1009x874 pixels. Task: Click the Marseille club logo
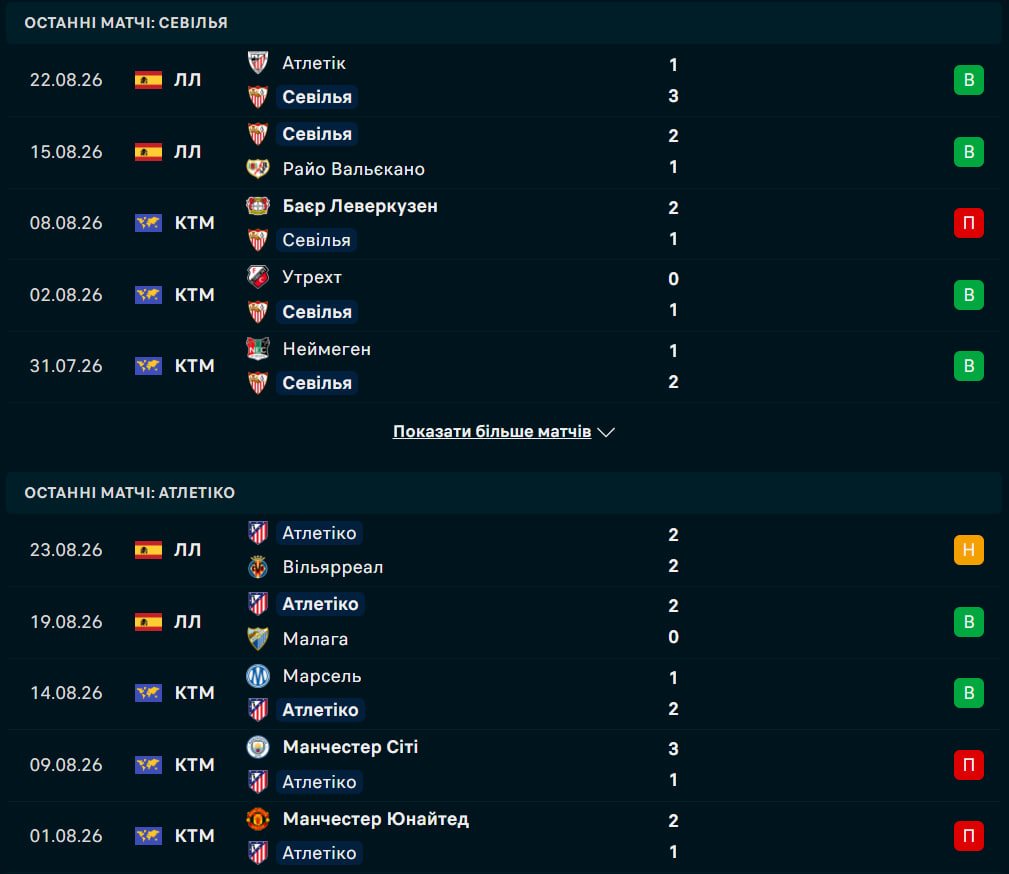258,676
